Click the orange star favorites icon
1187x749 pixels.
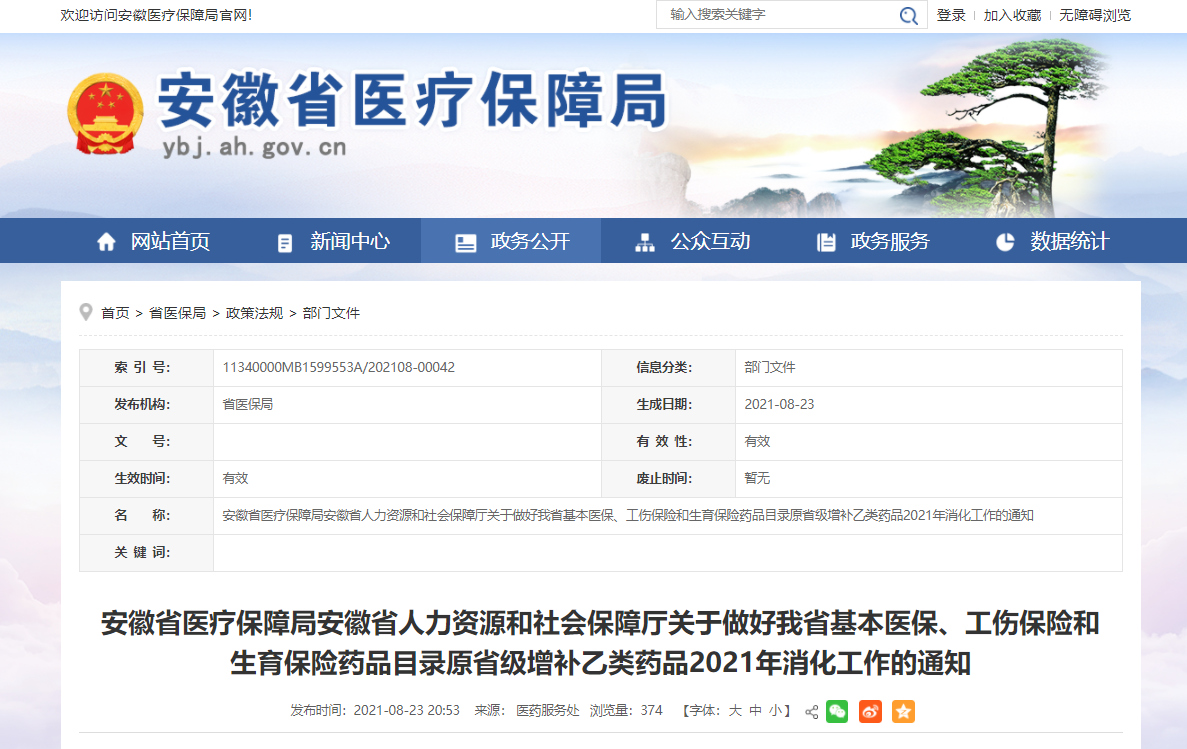(x=903, y=711)
